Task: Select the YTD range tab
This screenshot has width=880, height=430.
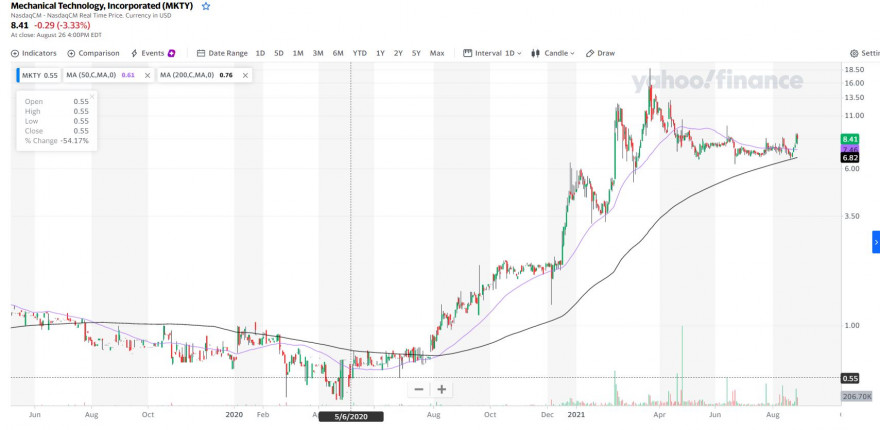Action: click(360, 53)
